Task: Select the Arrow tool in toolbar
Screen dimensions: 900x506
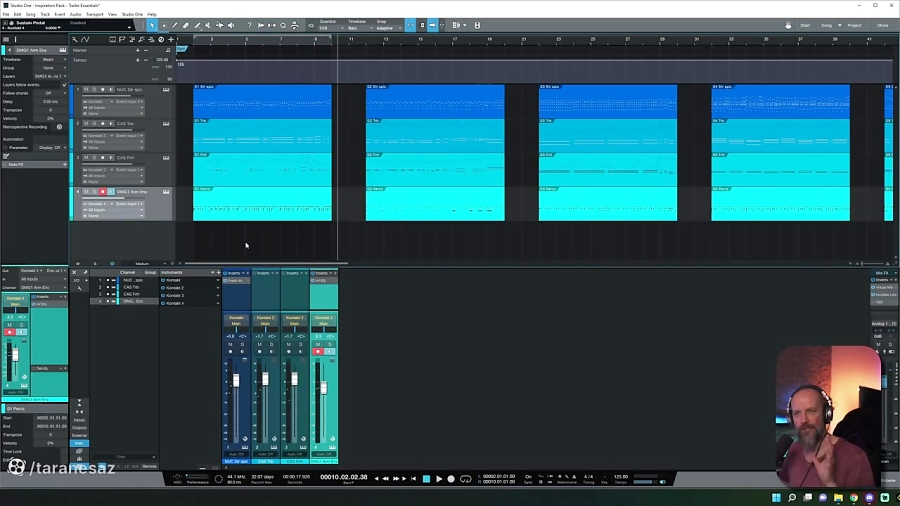Action: pyautogui.click(x=152, y=25)
